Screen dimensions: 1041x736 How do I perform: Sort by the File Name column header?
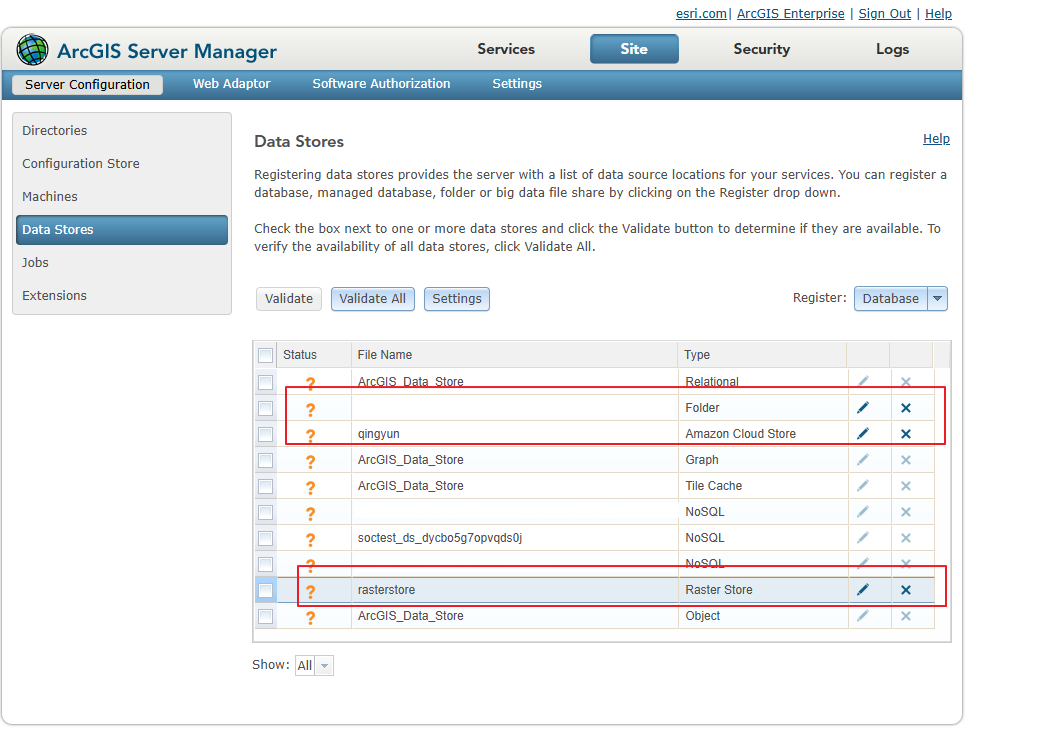point(514,355)
